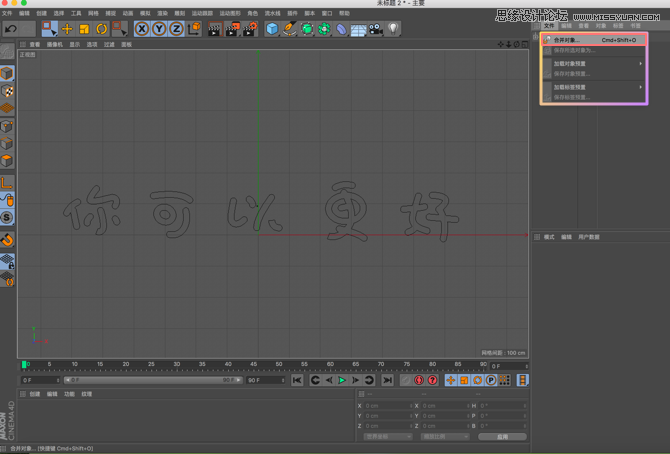Open the viewport 摄像机 menu
The height and width of the screenshot is (454, 670).
click(55, 44)
